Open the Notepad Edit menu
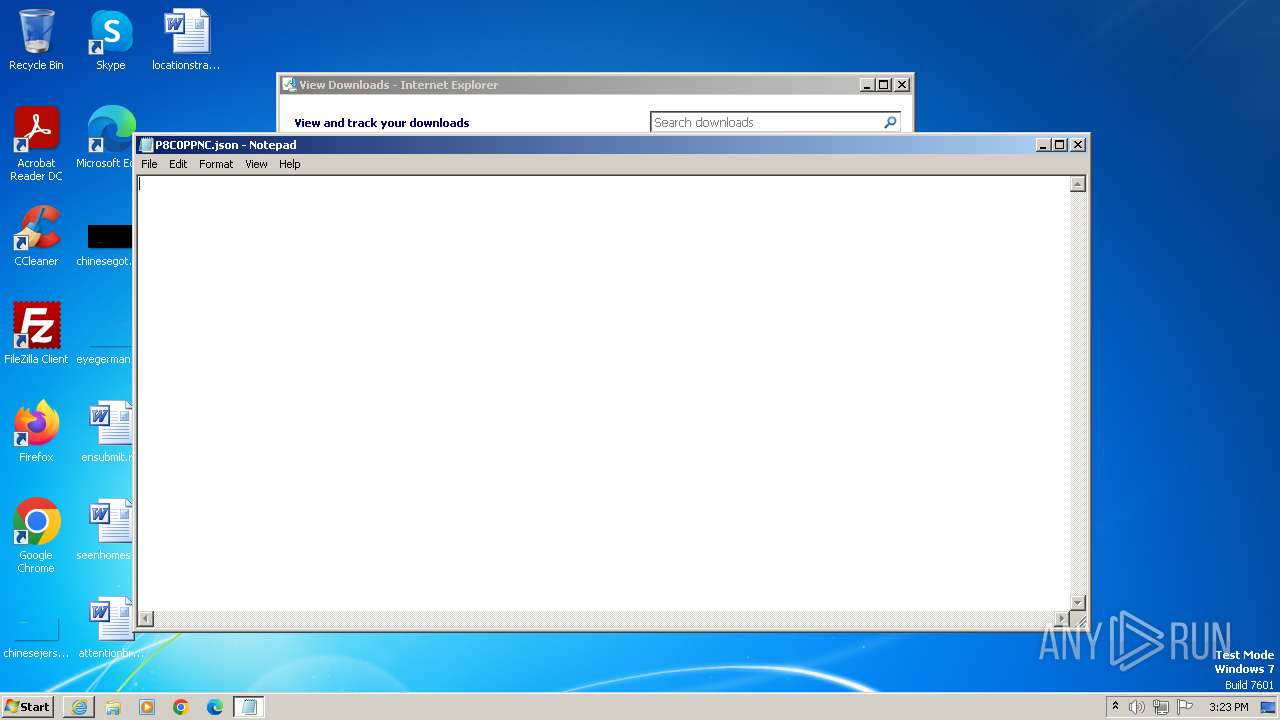 coord(178,164)
